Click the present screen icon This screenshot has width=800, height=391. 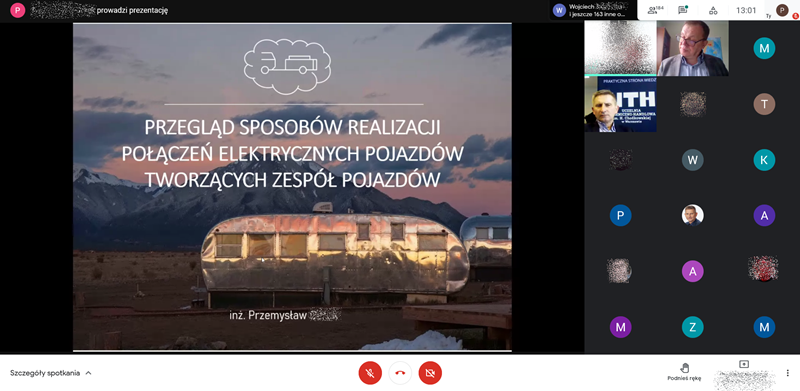[x=744, y=364]
